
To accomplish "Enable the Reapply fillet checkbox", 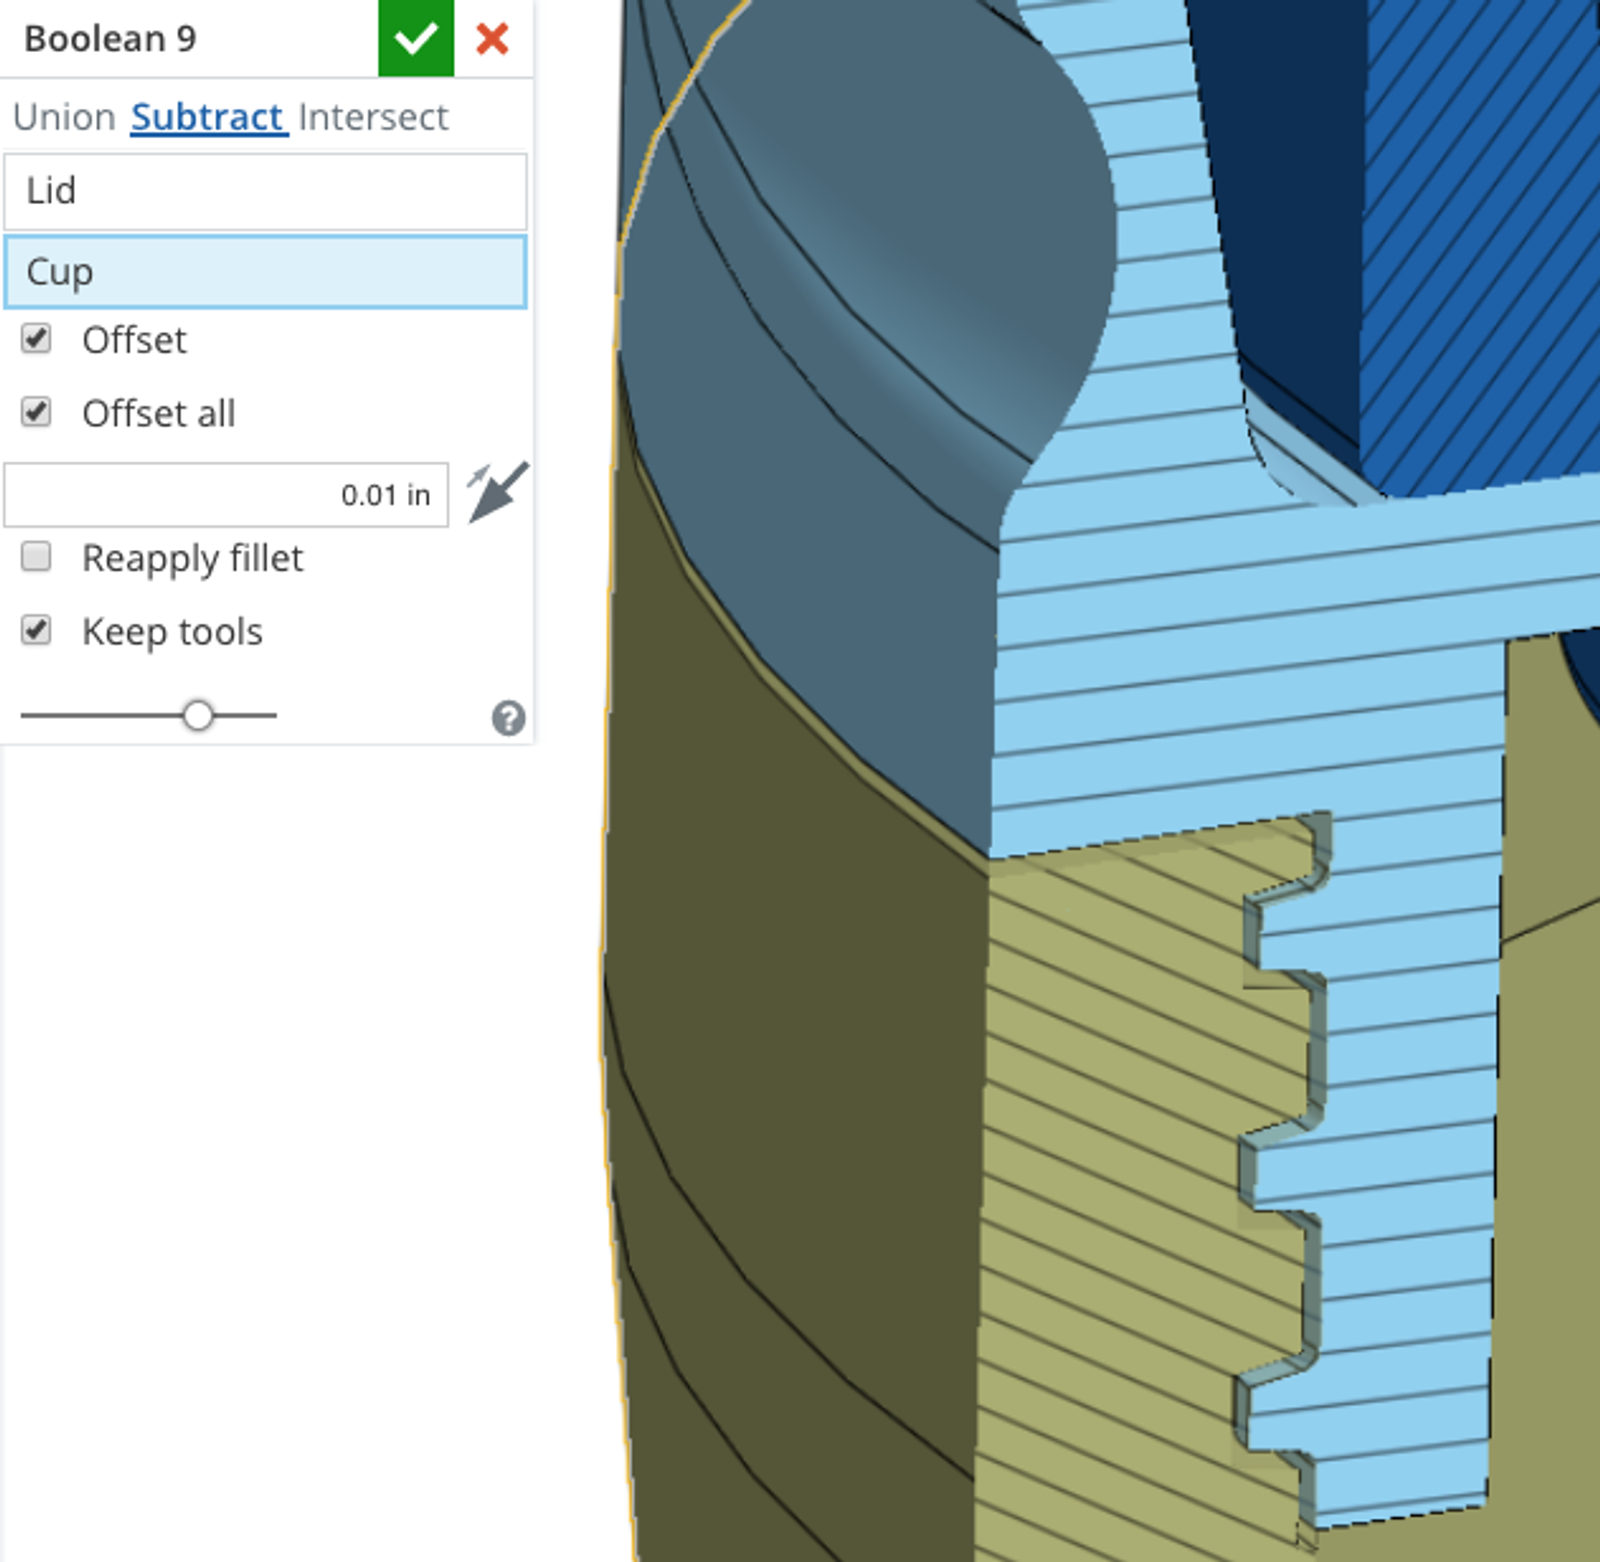I will [37, 556].
